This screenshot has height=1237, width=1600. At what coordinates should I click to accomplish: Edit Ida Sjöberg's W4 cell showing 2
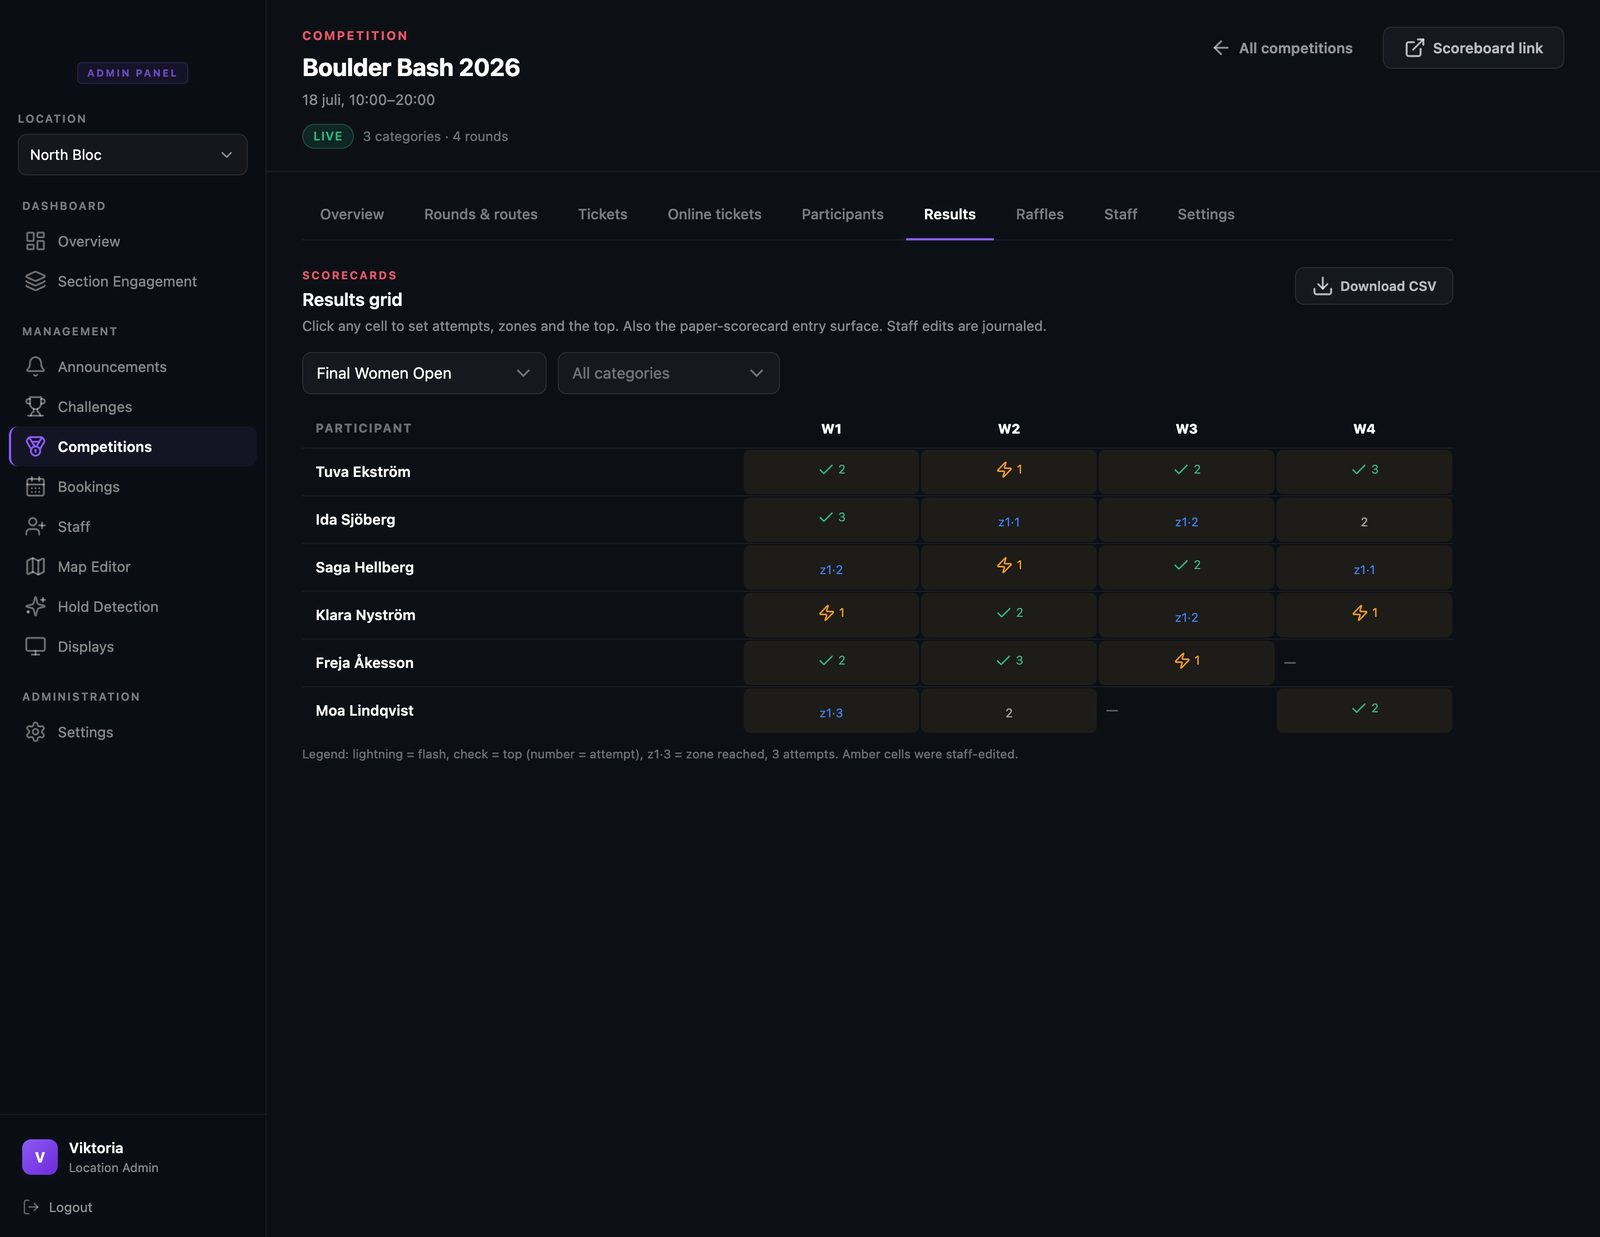1364,519
